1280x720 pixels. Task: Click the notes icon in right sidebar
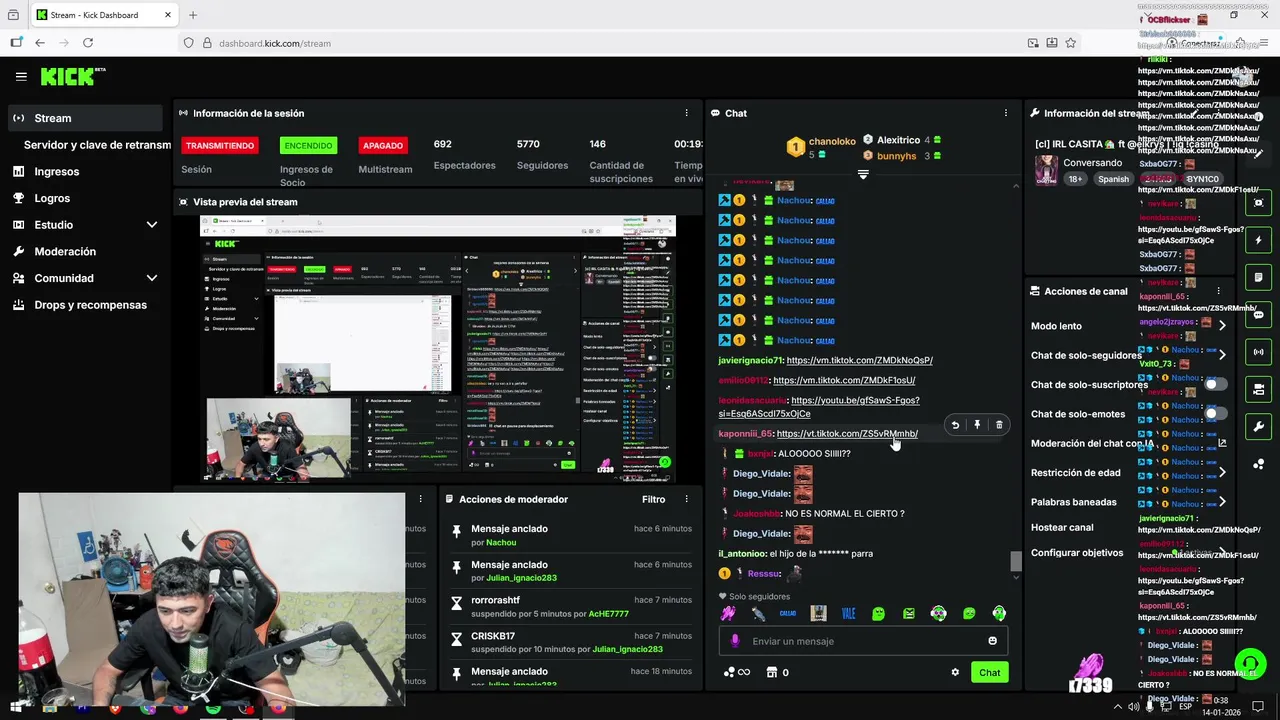(x=1259, y=277)
